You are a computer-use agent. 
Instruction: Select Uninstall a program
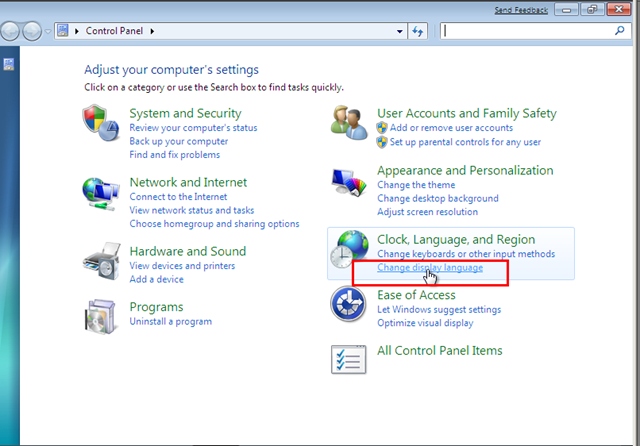[171, 322]
